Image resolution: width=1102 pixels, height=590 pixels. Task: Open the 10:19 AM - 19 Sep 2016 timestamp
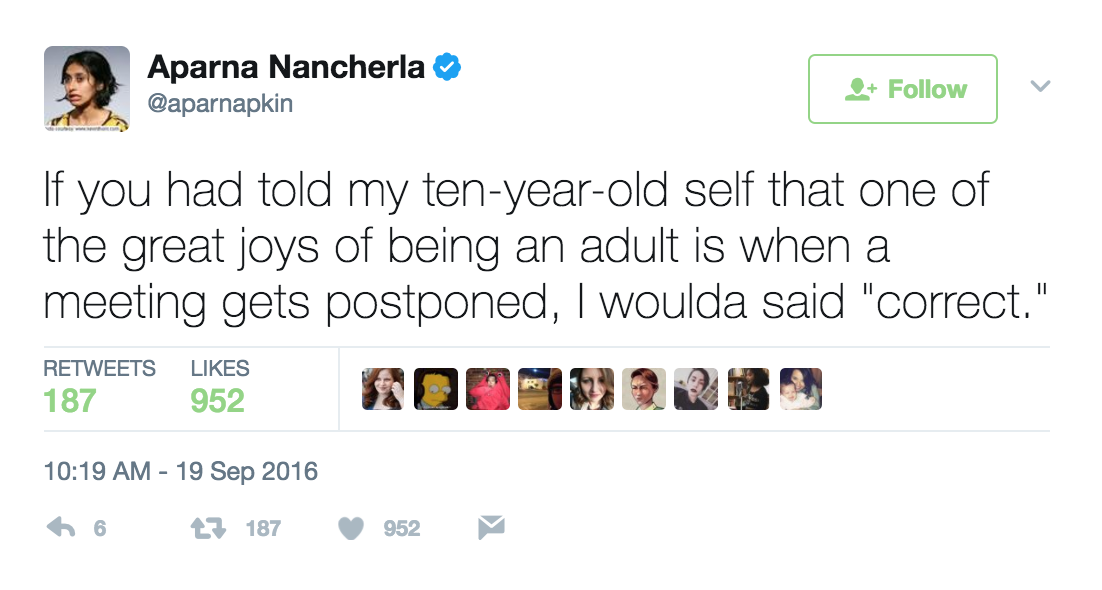pos(181,470)
